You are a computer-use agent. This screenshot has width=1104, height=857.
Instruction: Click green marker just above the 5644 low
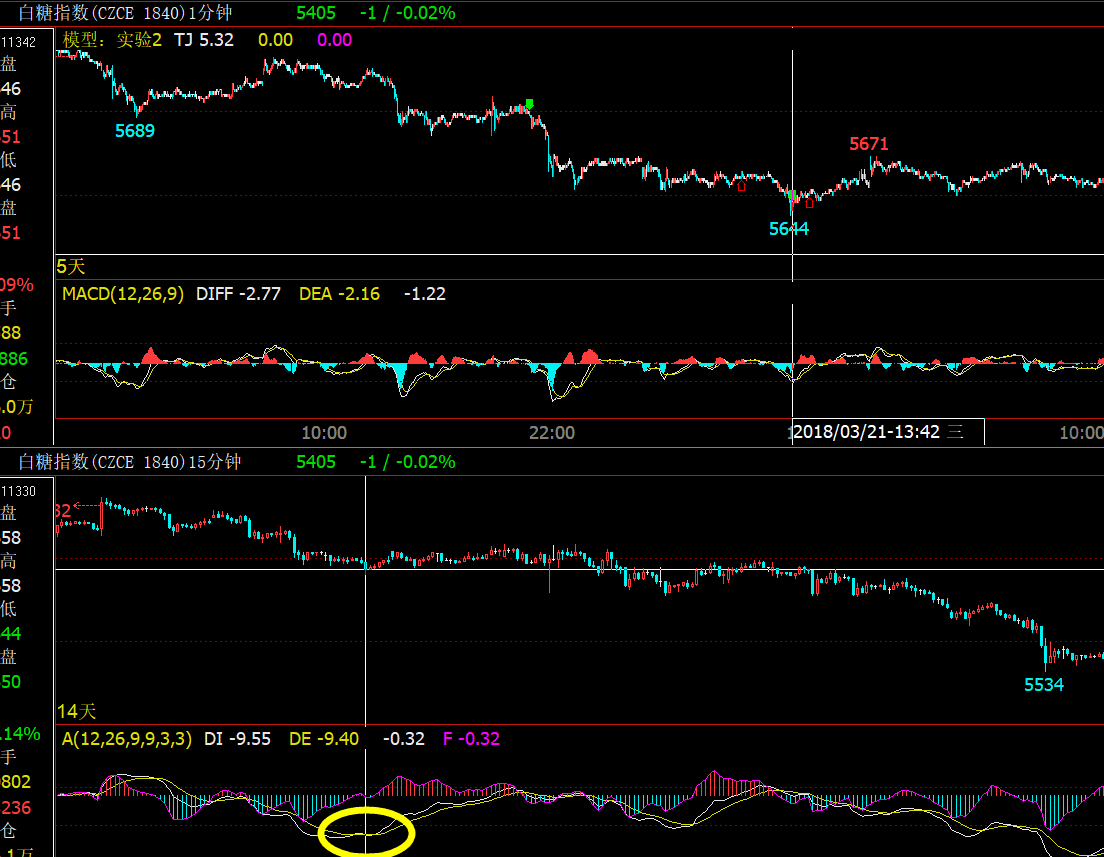pos(790,196)
